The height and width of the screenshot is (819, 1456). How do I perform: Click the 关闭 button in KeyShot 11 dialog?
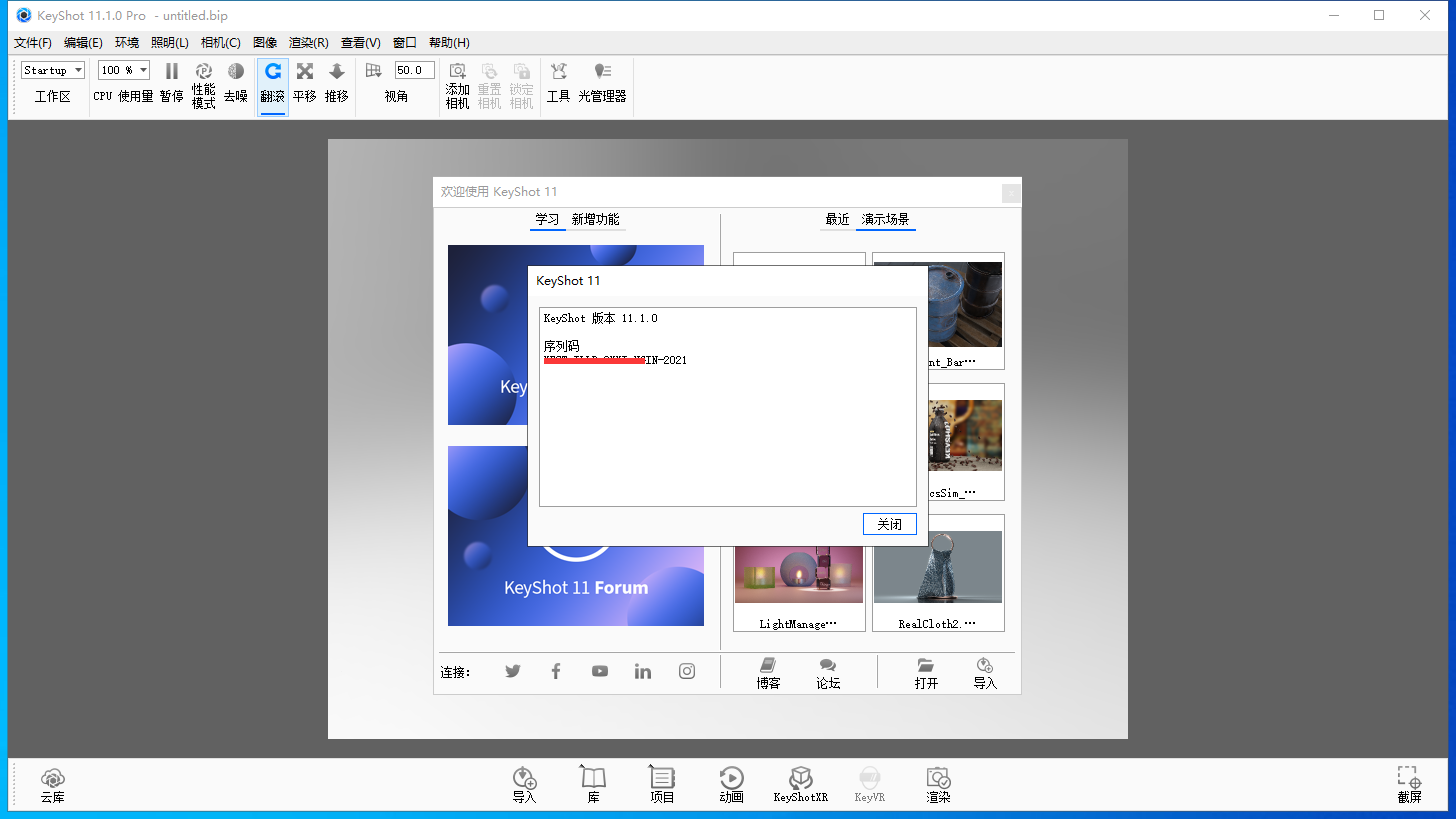click(889, 524)
